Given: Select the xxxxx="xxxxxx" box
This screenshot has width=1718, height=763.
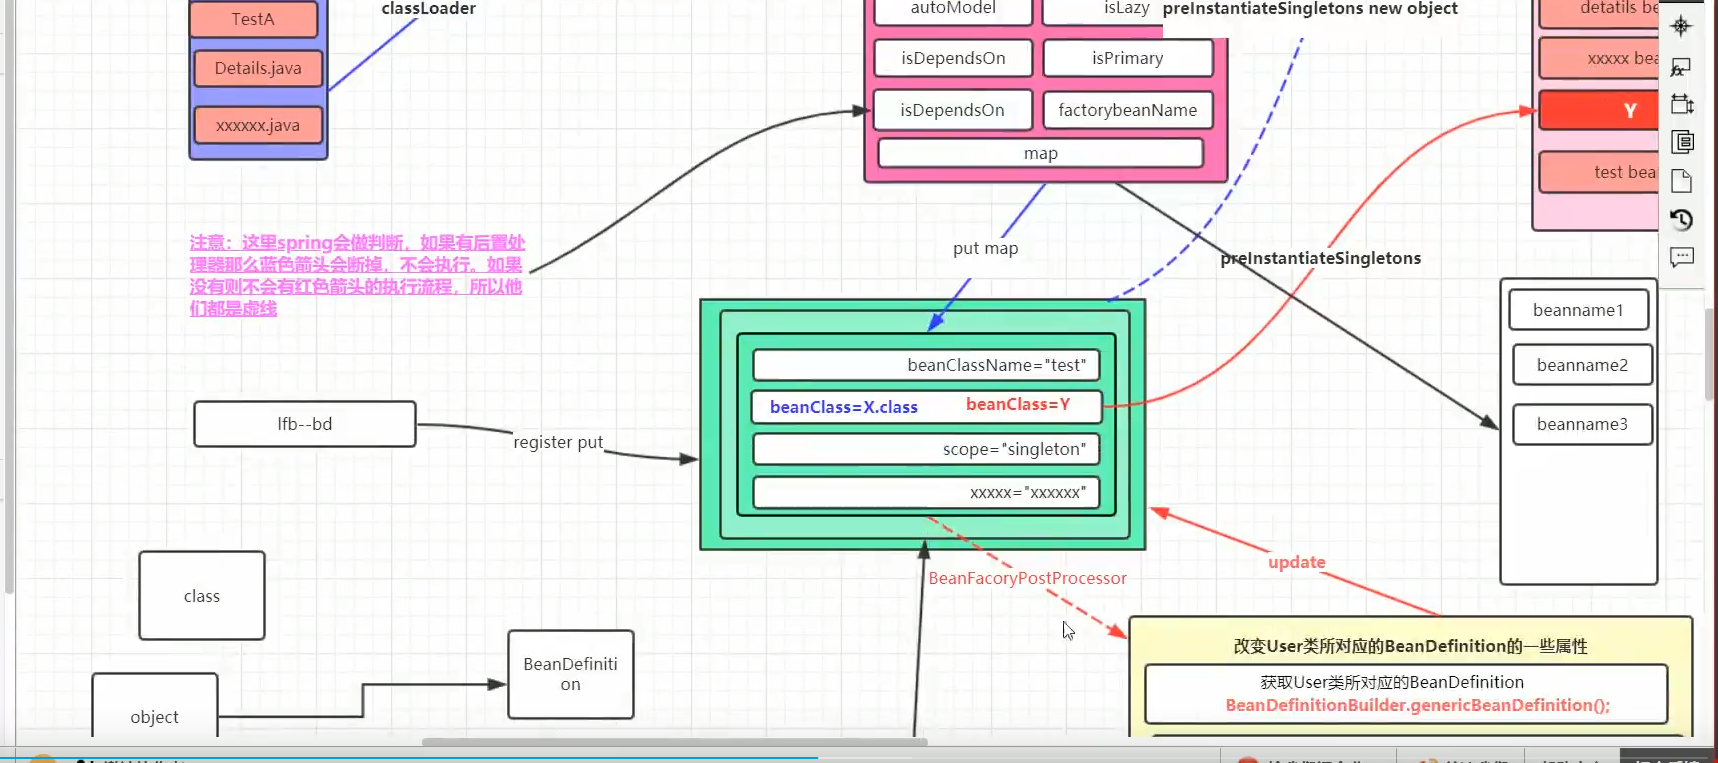Looking at the screenshot, I should [926, 492].
